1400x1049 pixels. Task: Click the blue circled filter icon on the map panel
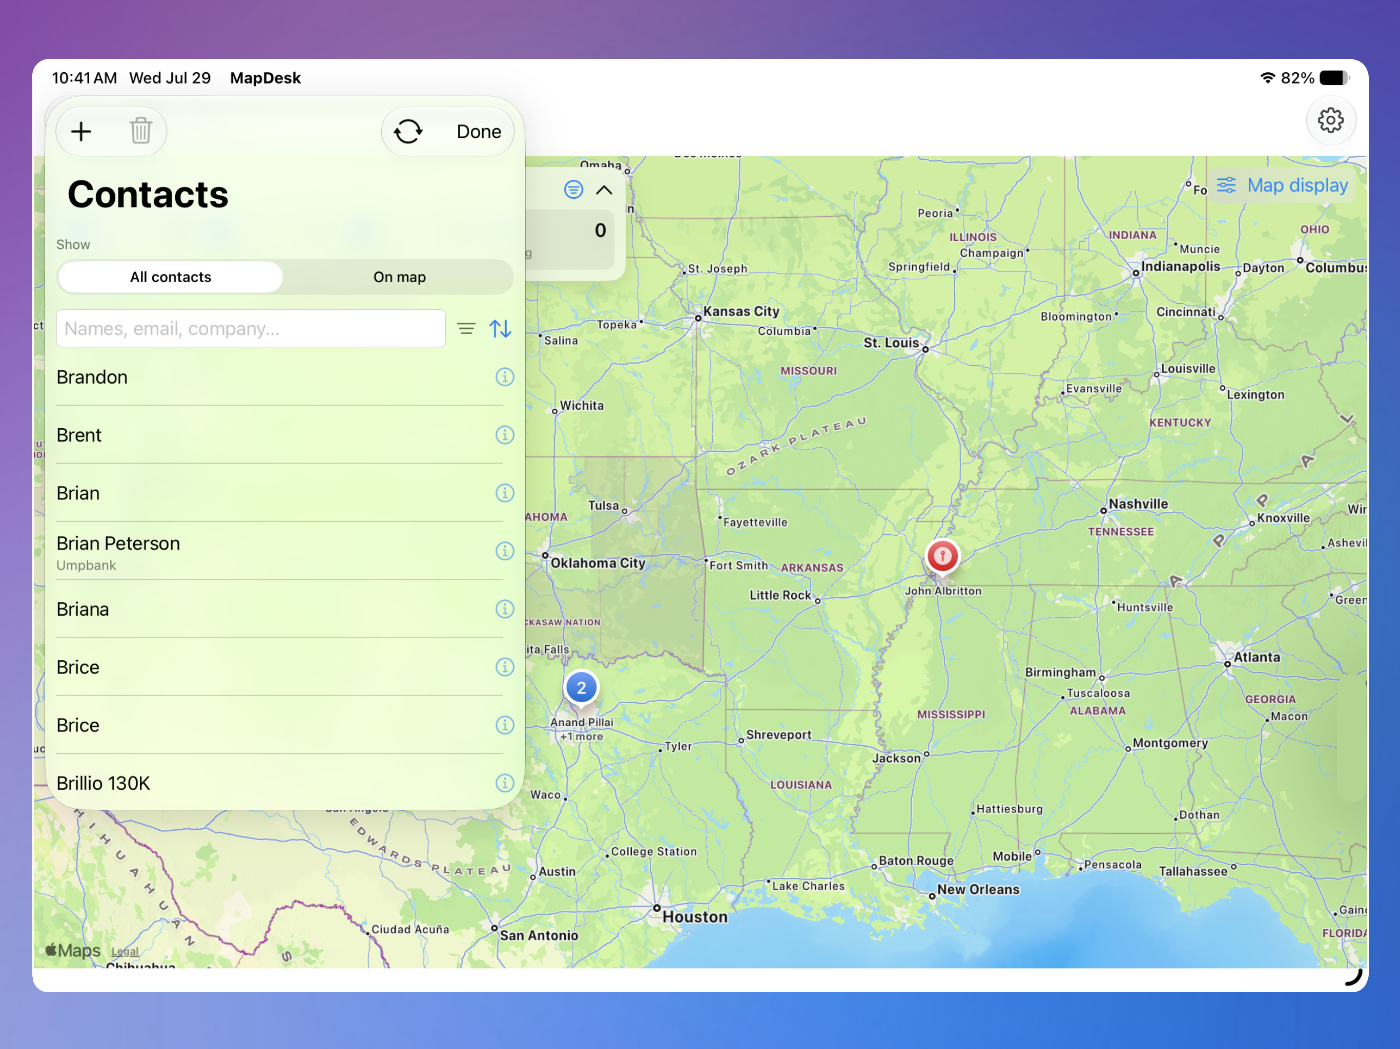point(573,190)
